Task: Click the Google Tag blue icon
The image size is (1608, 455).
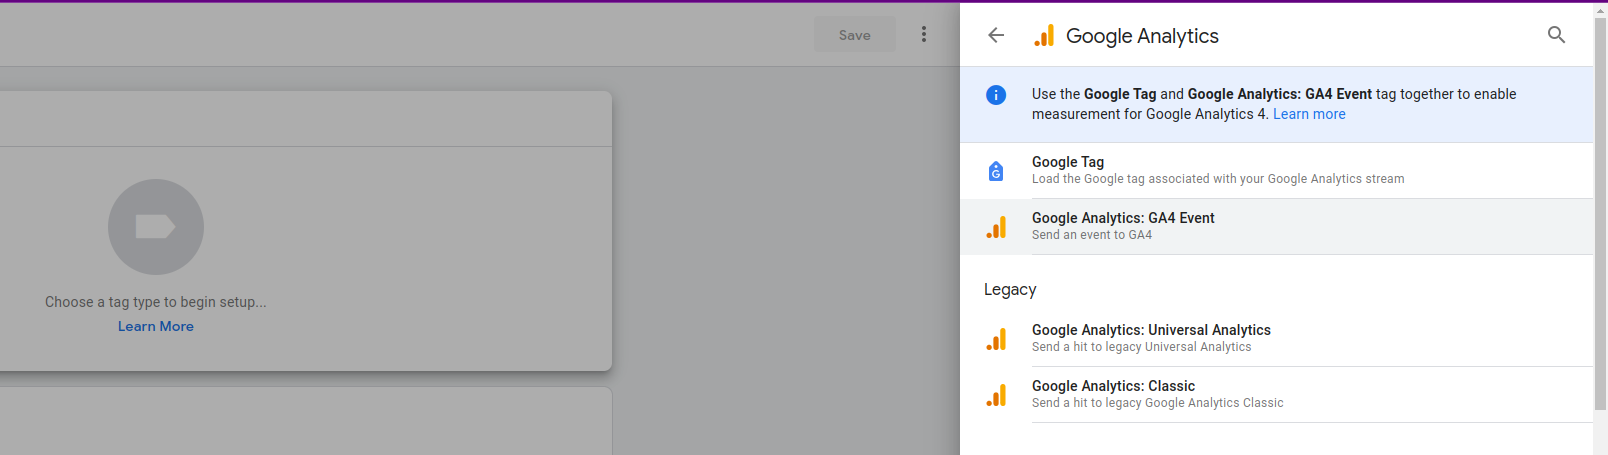Action: [x=996, y=171]
